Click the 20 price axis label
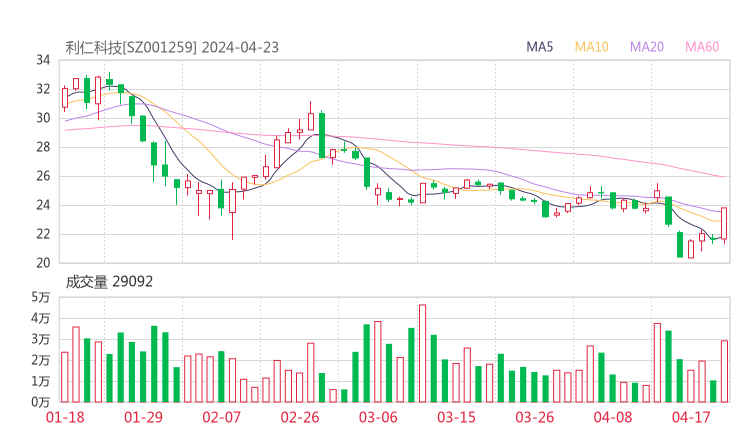Viewport: 740px width, 440px height. [x=43, y=263]
